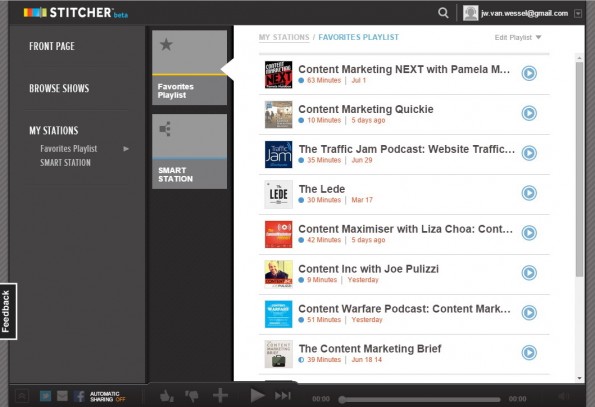Viewport: 595px width, 407px height.
Task: Open the search magnifier icon
Action: click(443, 13)
